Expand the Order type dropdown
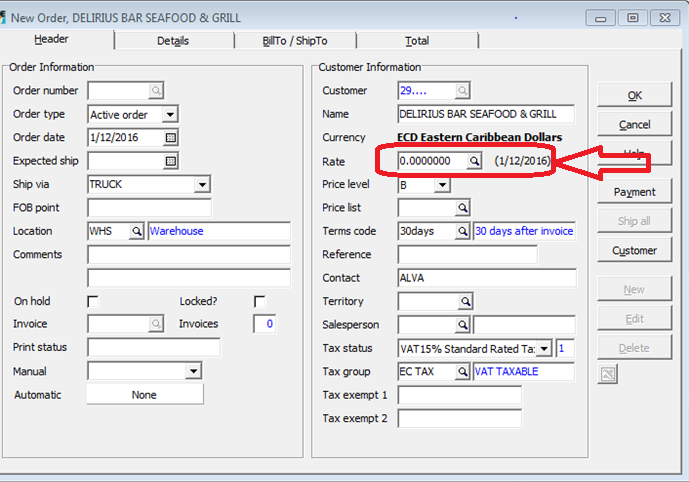689x482 pixels. point(170,115)
